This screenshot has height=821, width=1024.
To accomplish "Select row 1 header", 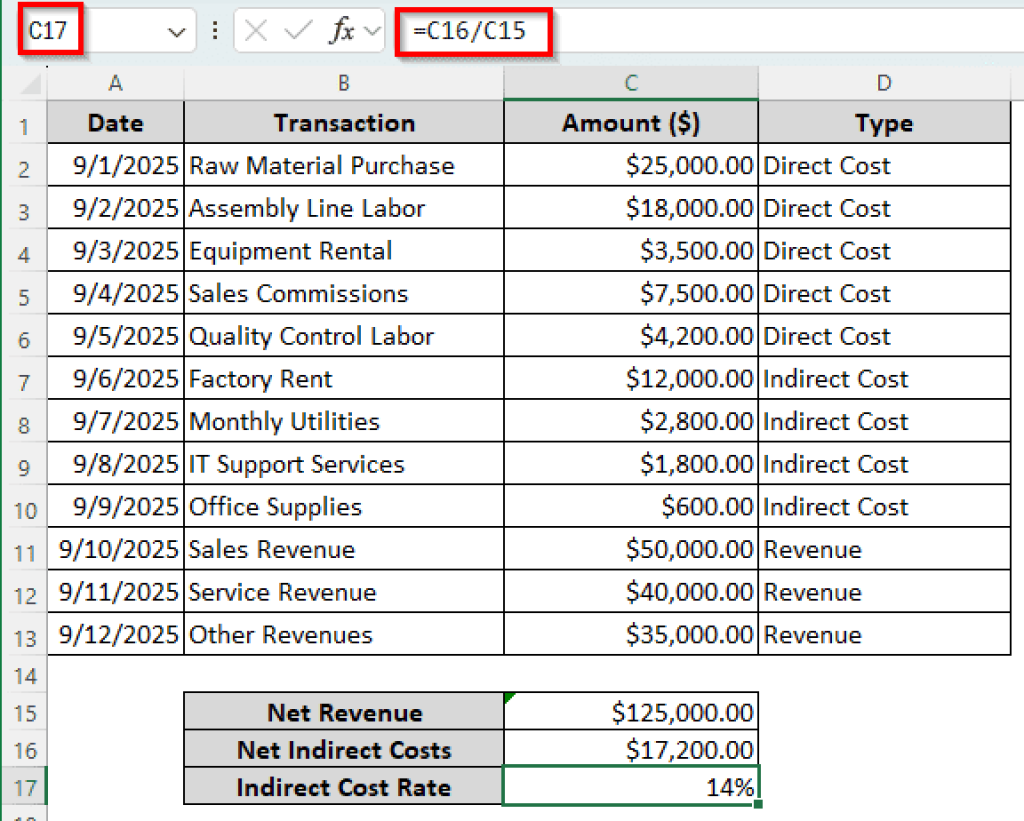I will (25, 123).
